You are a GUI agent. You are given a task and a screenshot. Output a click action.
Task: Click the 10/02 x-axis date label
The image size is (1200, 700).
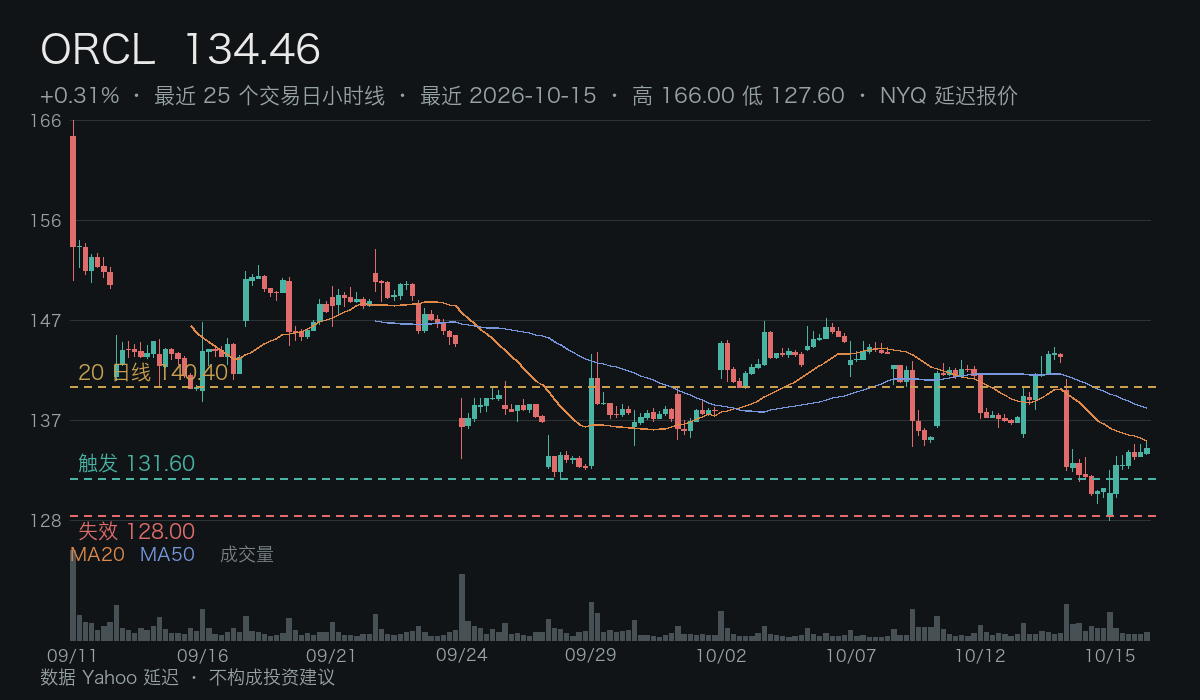click(x=721, y=656)
